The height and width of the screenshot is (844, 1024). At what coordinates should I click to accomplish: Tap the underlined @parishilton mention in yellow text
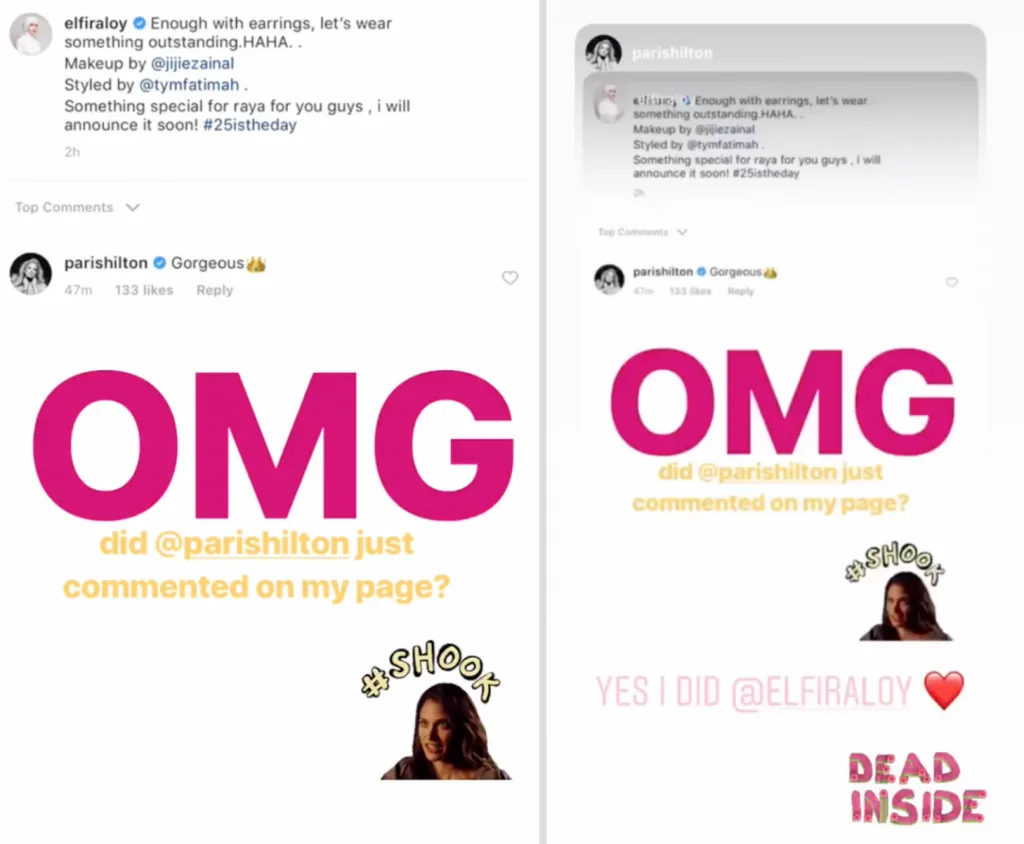tap(252, 544)
